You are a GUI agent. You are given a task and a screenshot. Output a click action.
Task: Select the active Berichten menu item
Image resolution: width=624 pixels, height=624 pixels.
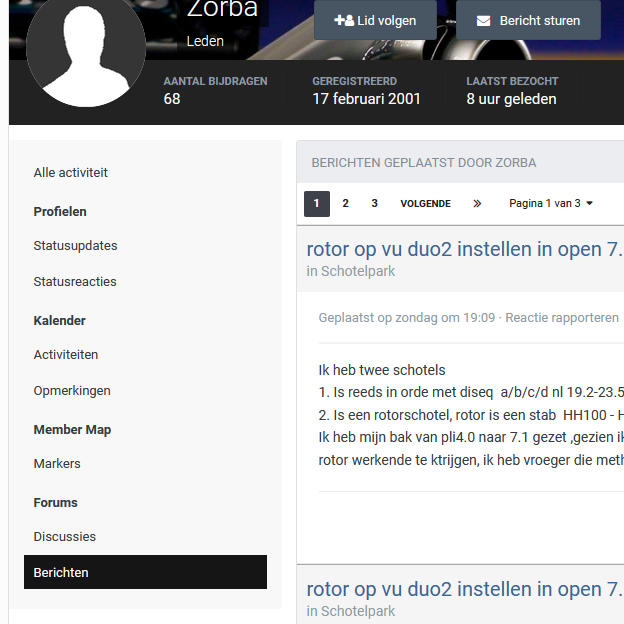(145, 572)
